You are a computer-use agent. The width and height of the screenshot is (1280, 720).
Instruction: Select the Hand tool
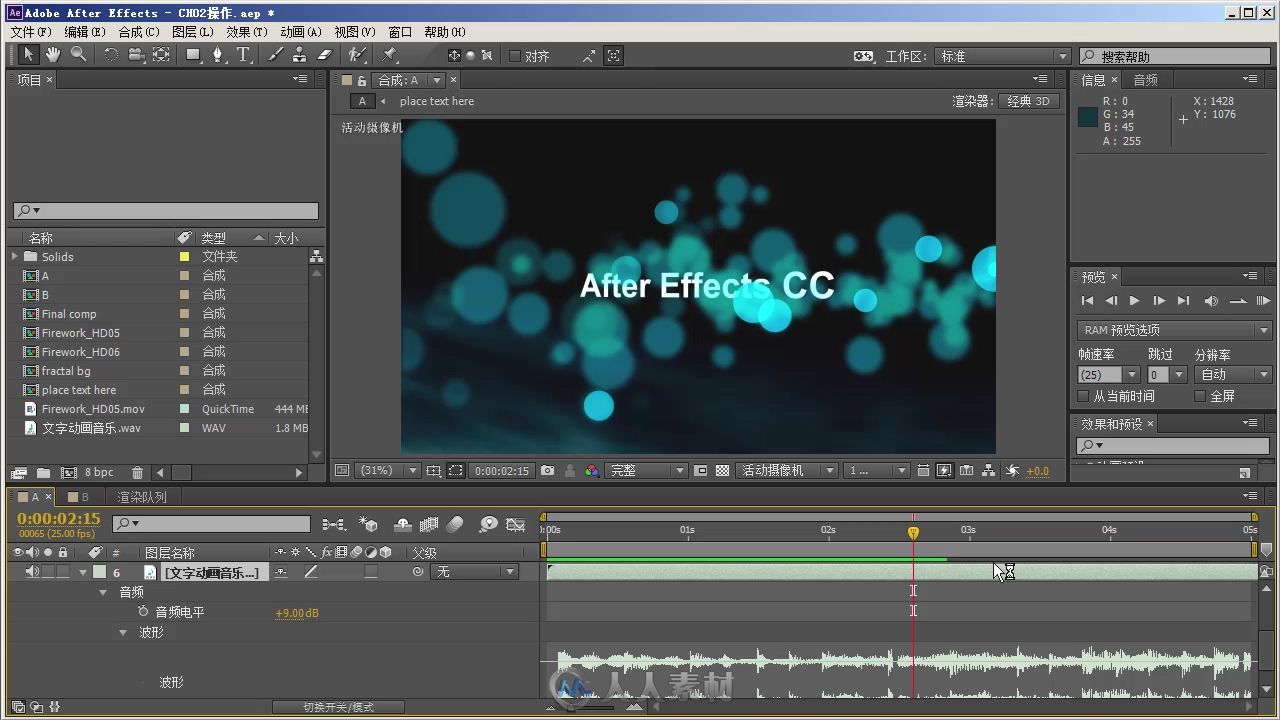click(x=53, y=55)
